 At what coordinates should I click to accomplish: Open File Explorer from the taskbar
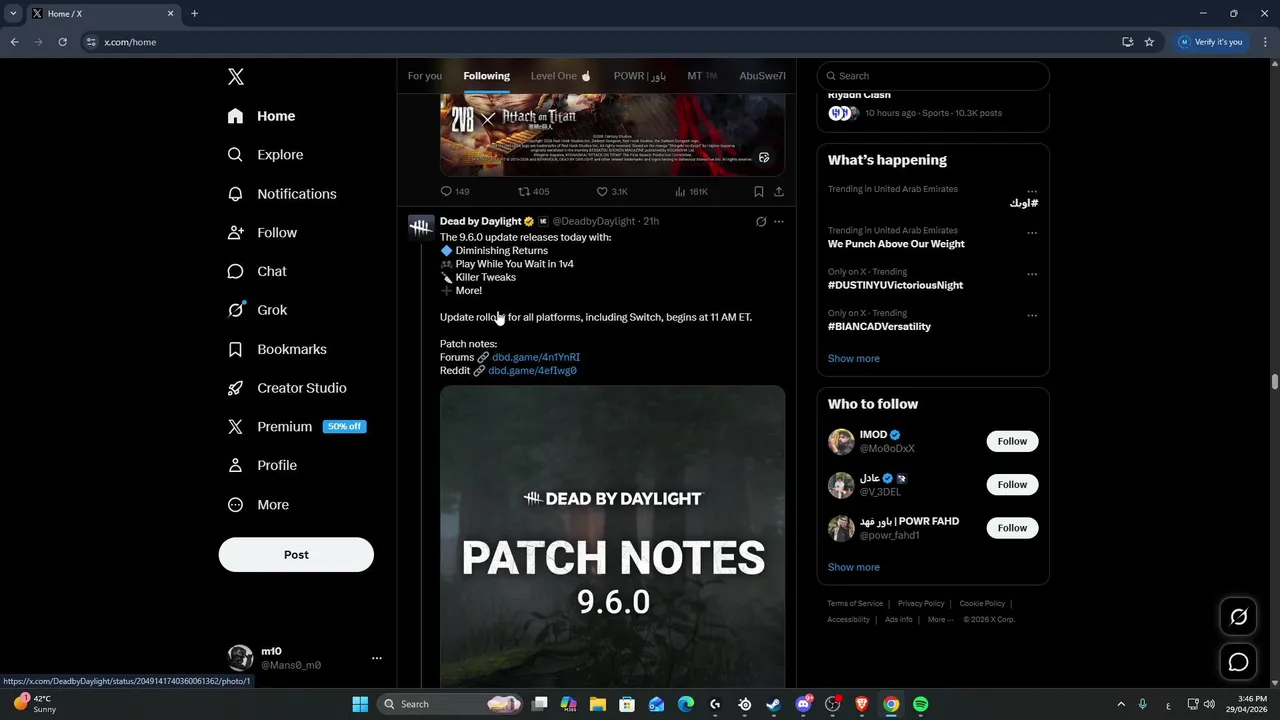(598, 704)
